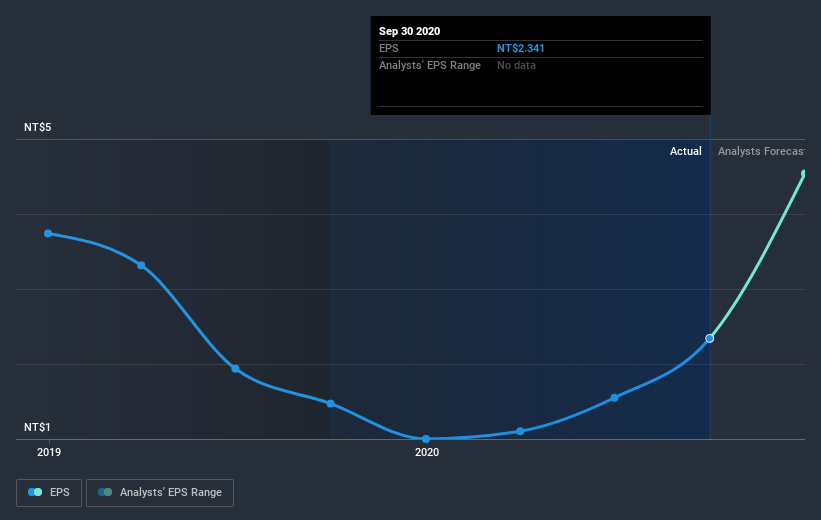Click the Actual label
Screen dimensions: 821x520
[685, 151]
